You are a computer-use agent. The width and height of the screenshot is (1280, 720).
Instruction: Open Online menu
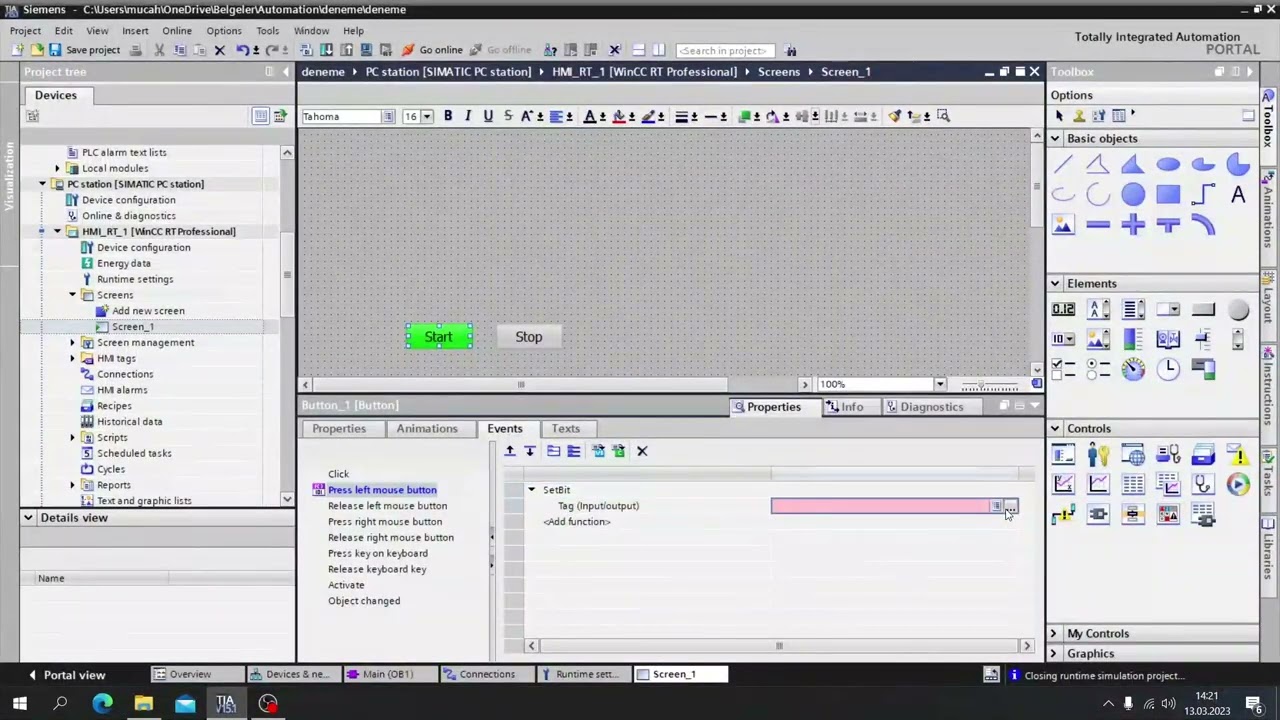tap(177, 31)
